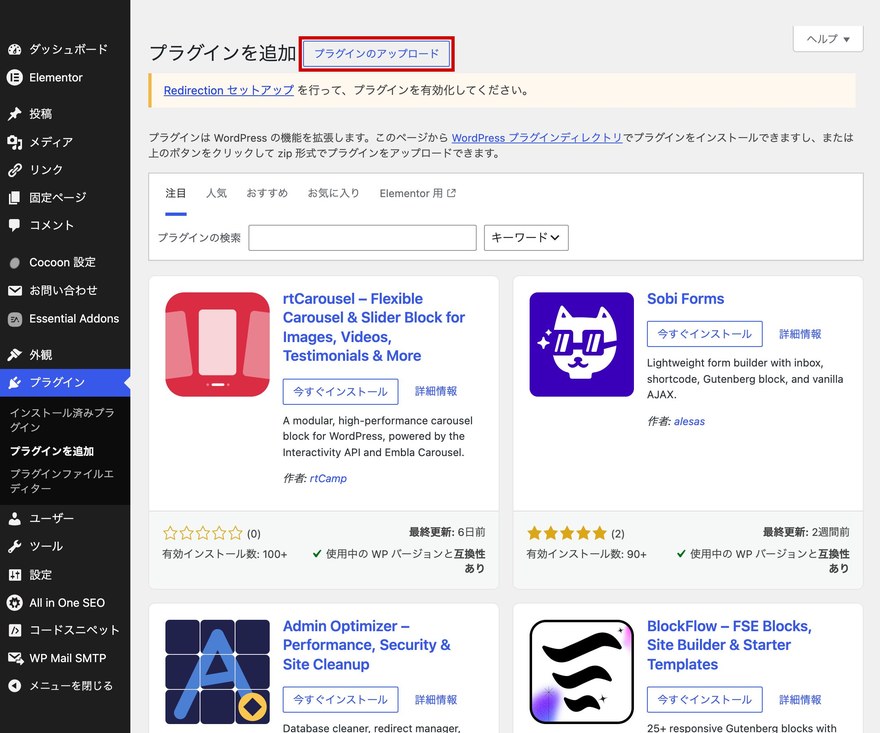Image resolution: width=880 pixels, height=733 pixels.
Task: Click the code snippet icon beside コードスニペット
Action: (x=15, y=630)
